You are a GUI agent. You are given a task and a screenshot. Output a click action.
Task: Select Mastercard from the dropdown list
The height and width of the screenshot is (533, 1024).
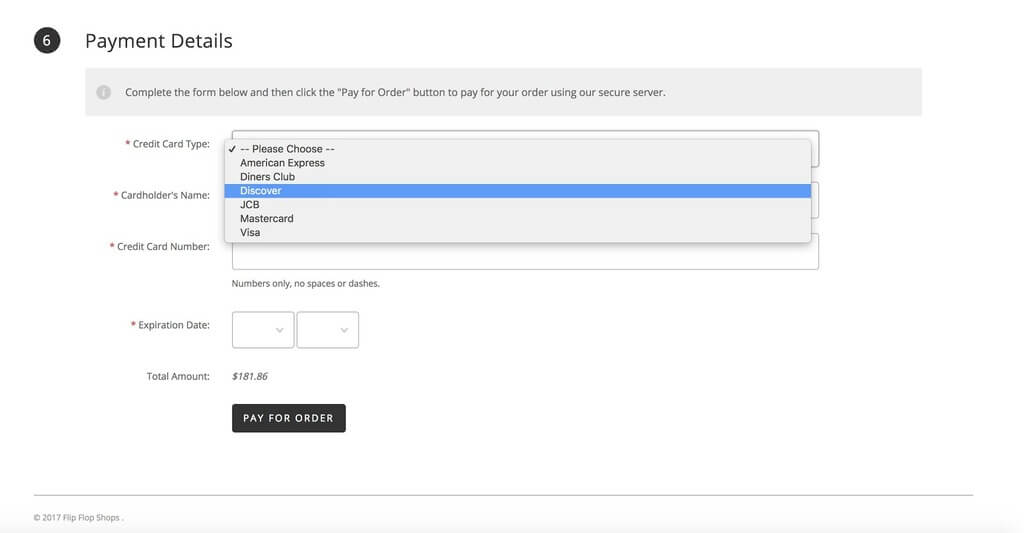267,219
